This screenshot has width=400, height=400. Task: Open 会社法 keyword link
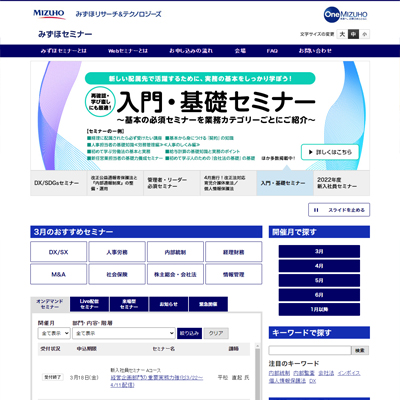pyautogui.click(x=326, y=373)
